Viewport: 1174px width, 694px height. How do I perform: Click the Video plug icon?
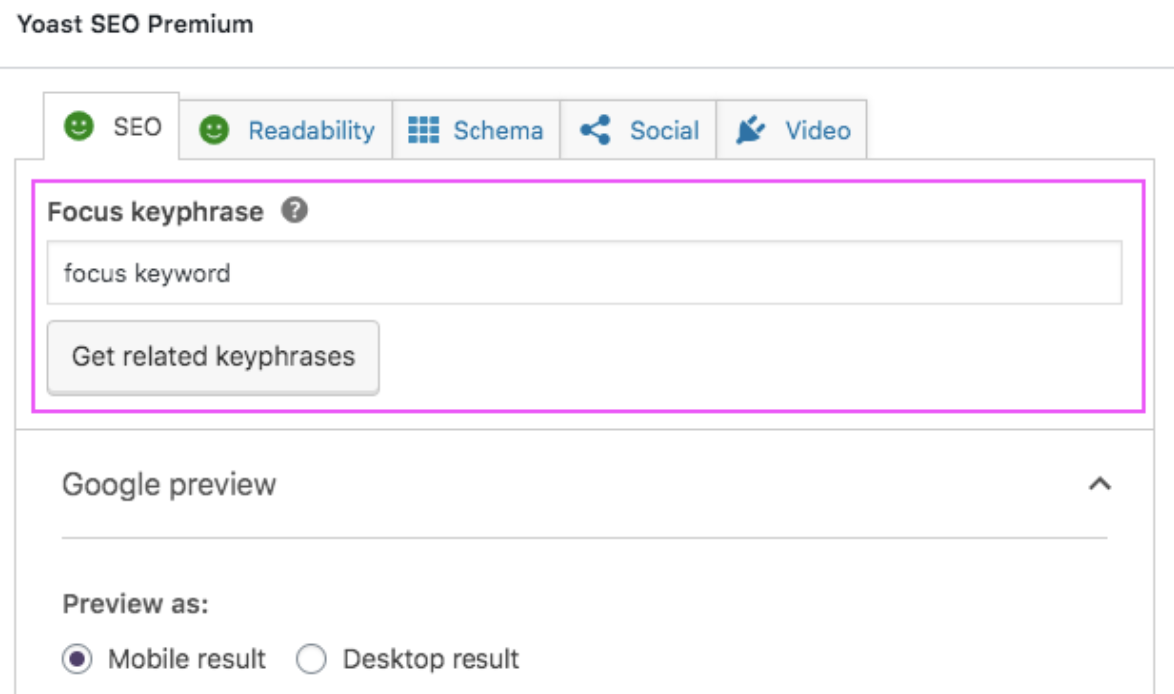(750, 130)
